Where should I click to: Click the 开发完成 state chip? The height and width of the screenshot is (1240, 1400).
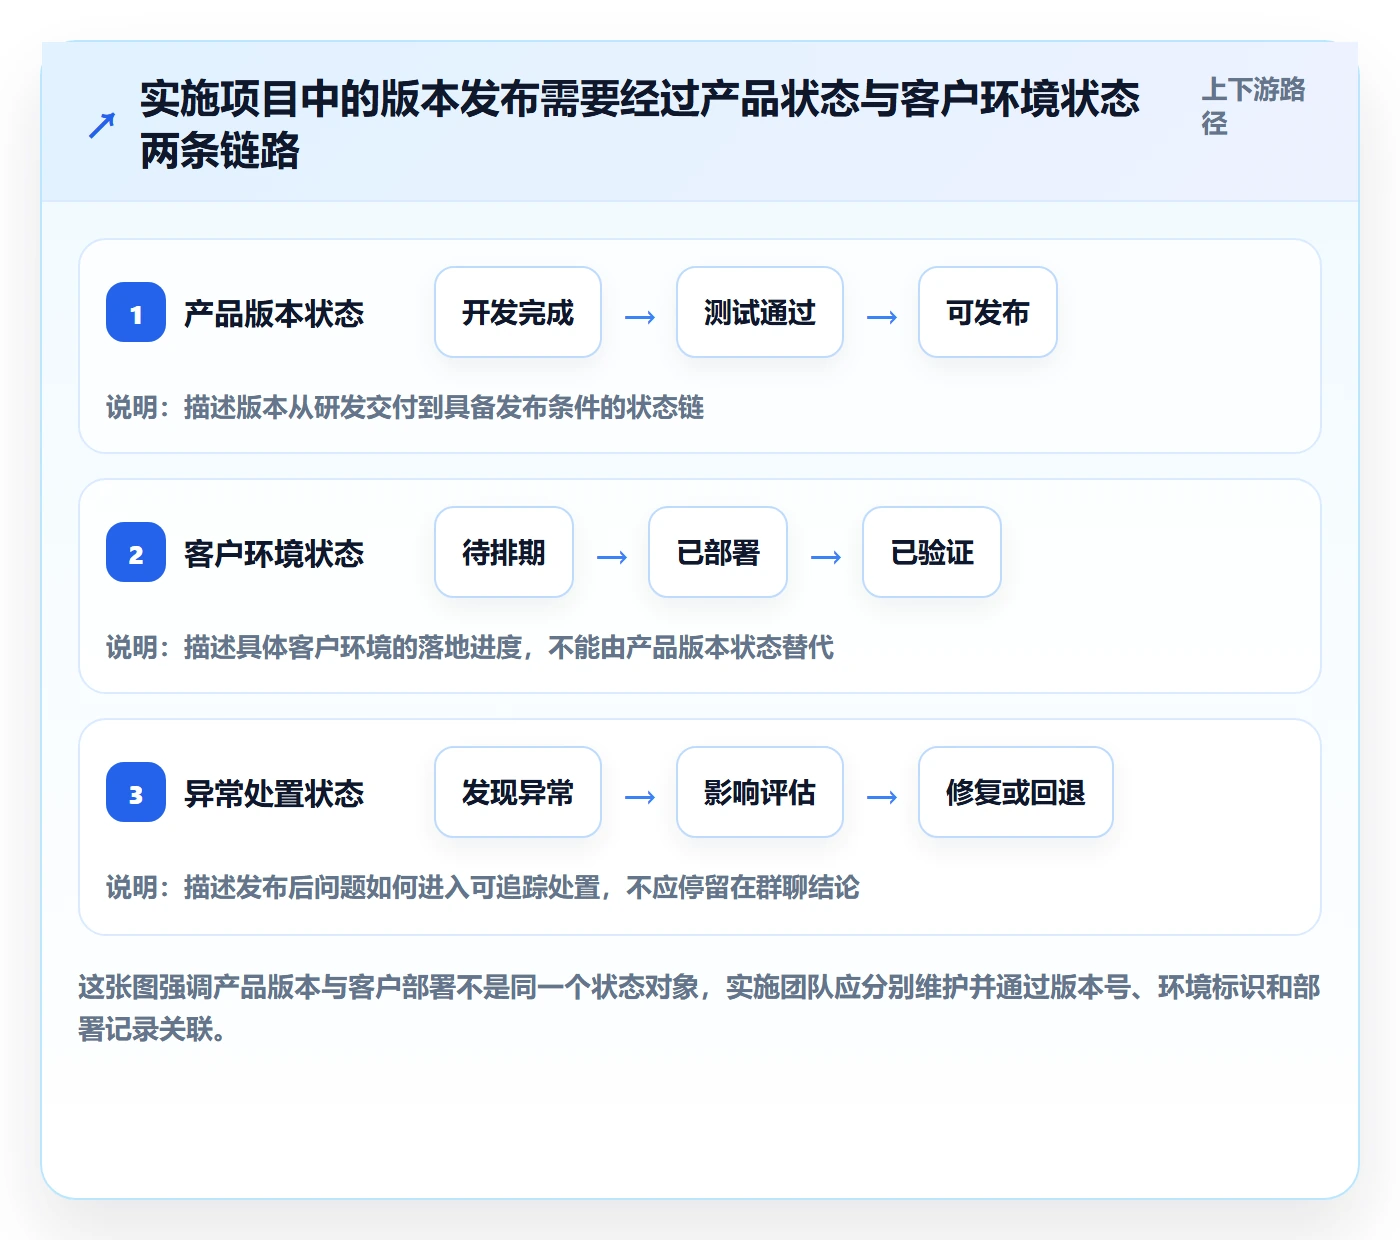[x=518, y=312]
